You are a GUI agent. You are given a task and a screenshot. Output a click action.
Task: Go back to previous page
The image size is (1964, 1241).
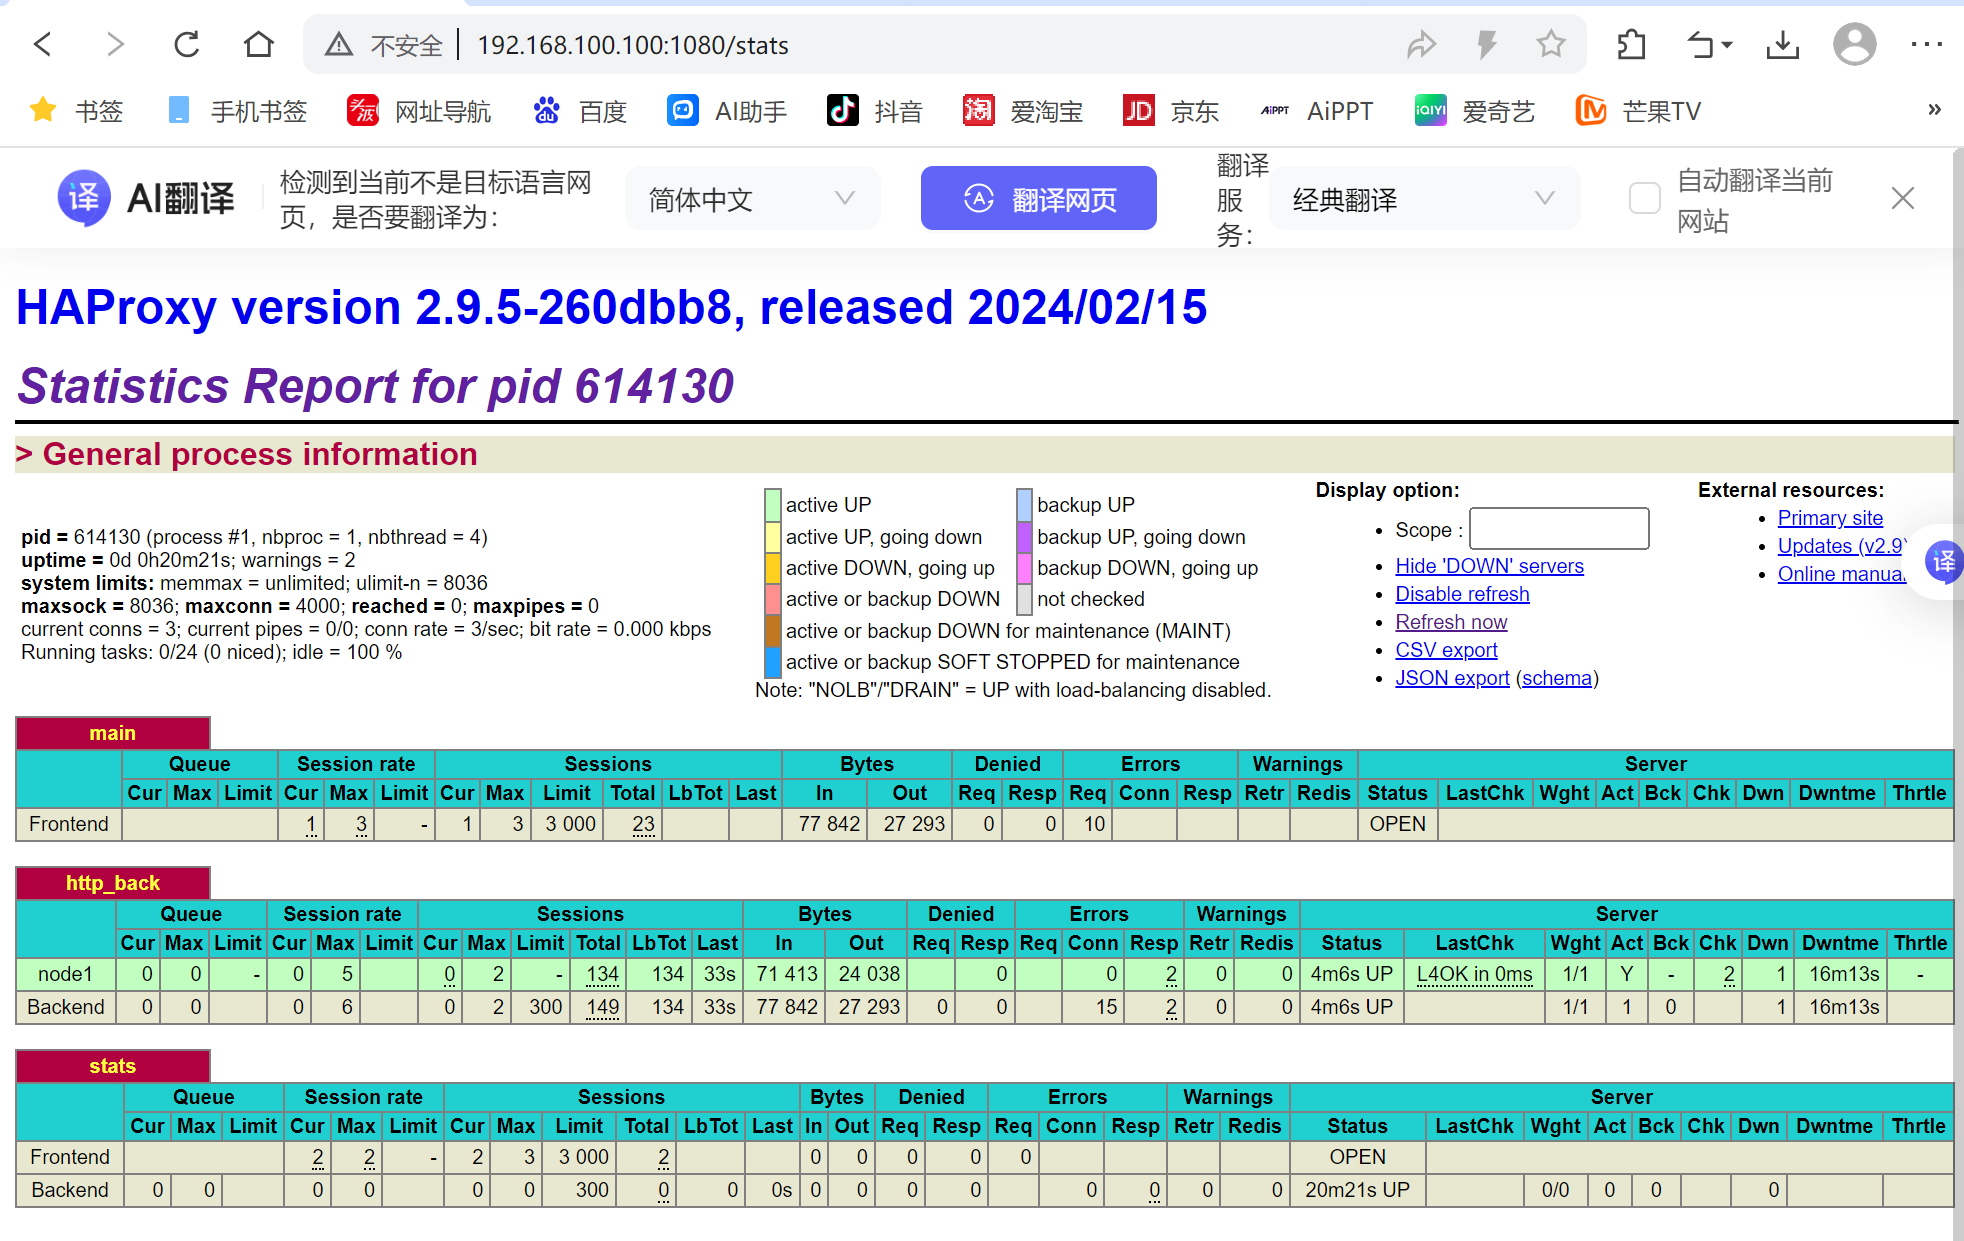(43, 45)
